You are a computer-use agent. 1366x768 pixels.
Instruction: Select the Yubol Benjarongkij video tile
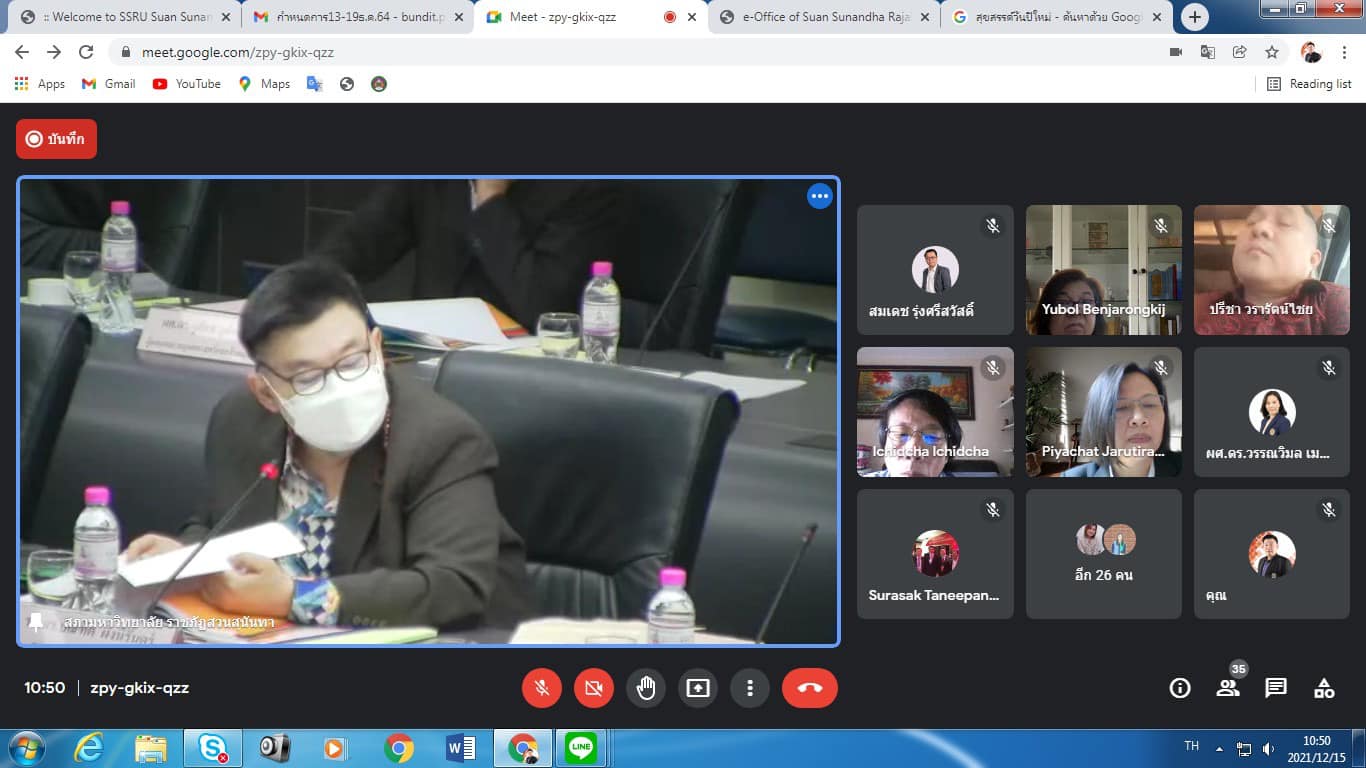(1103, 270)
